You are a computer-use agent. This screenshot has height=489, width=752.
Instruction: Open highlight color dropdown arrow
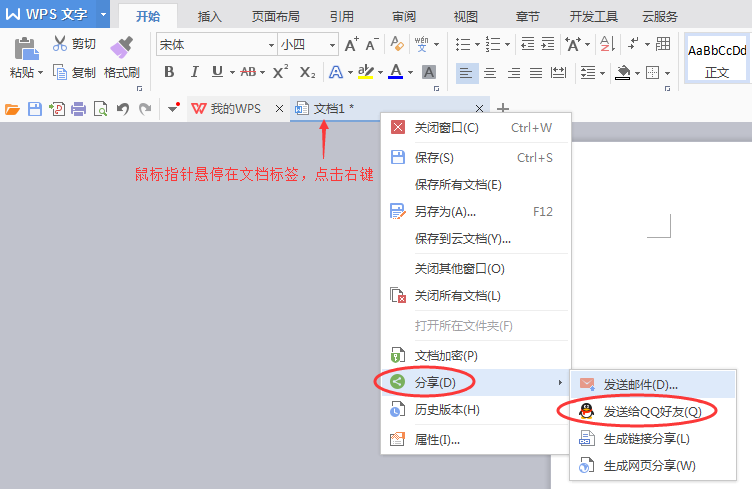tap(380, 73)
